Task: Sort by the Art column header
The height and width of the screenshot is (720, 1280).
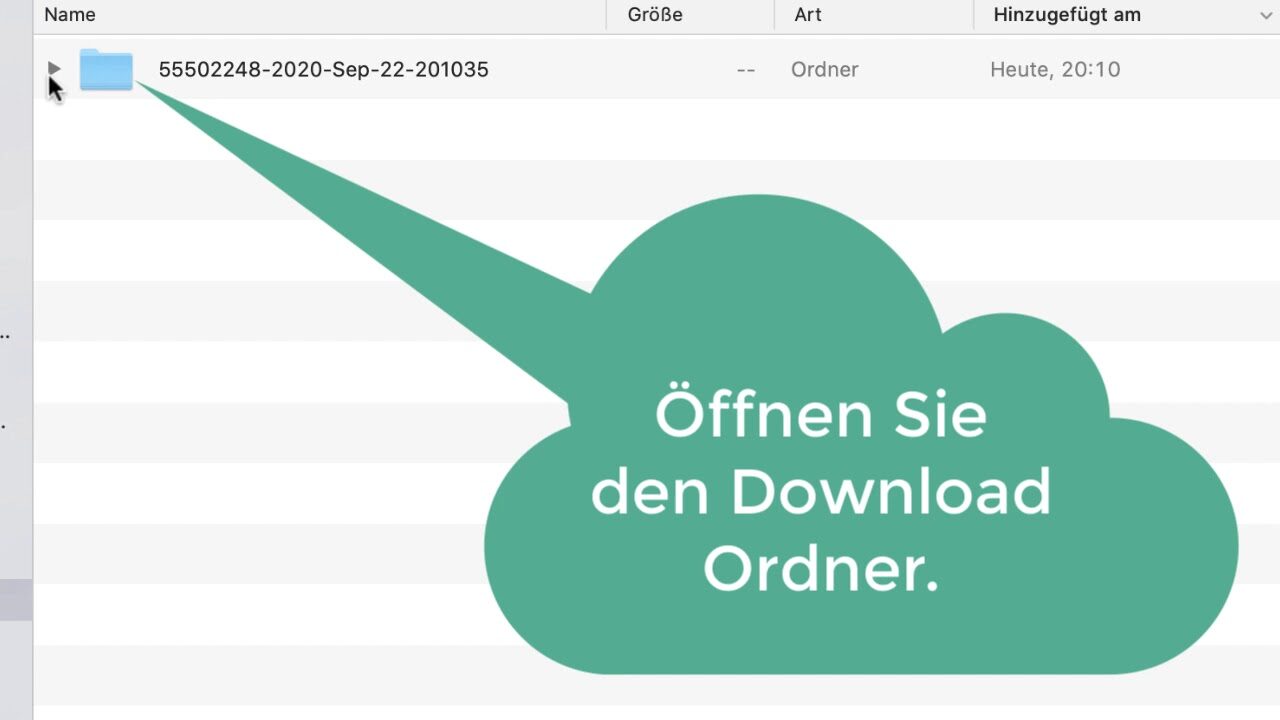Action: [x=808, y=15]
